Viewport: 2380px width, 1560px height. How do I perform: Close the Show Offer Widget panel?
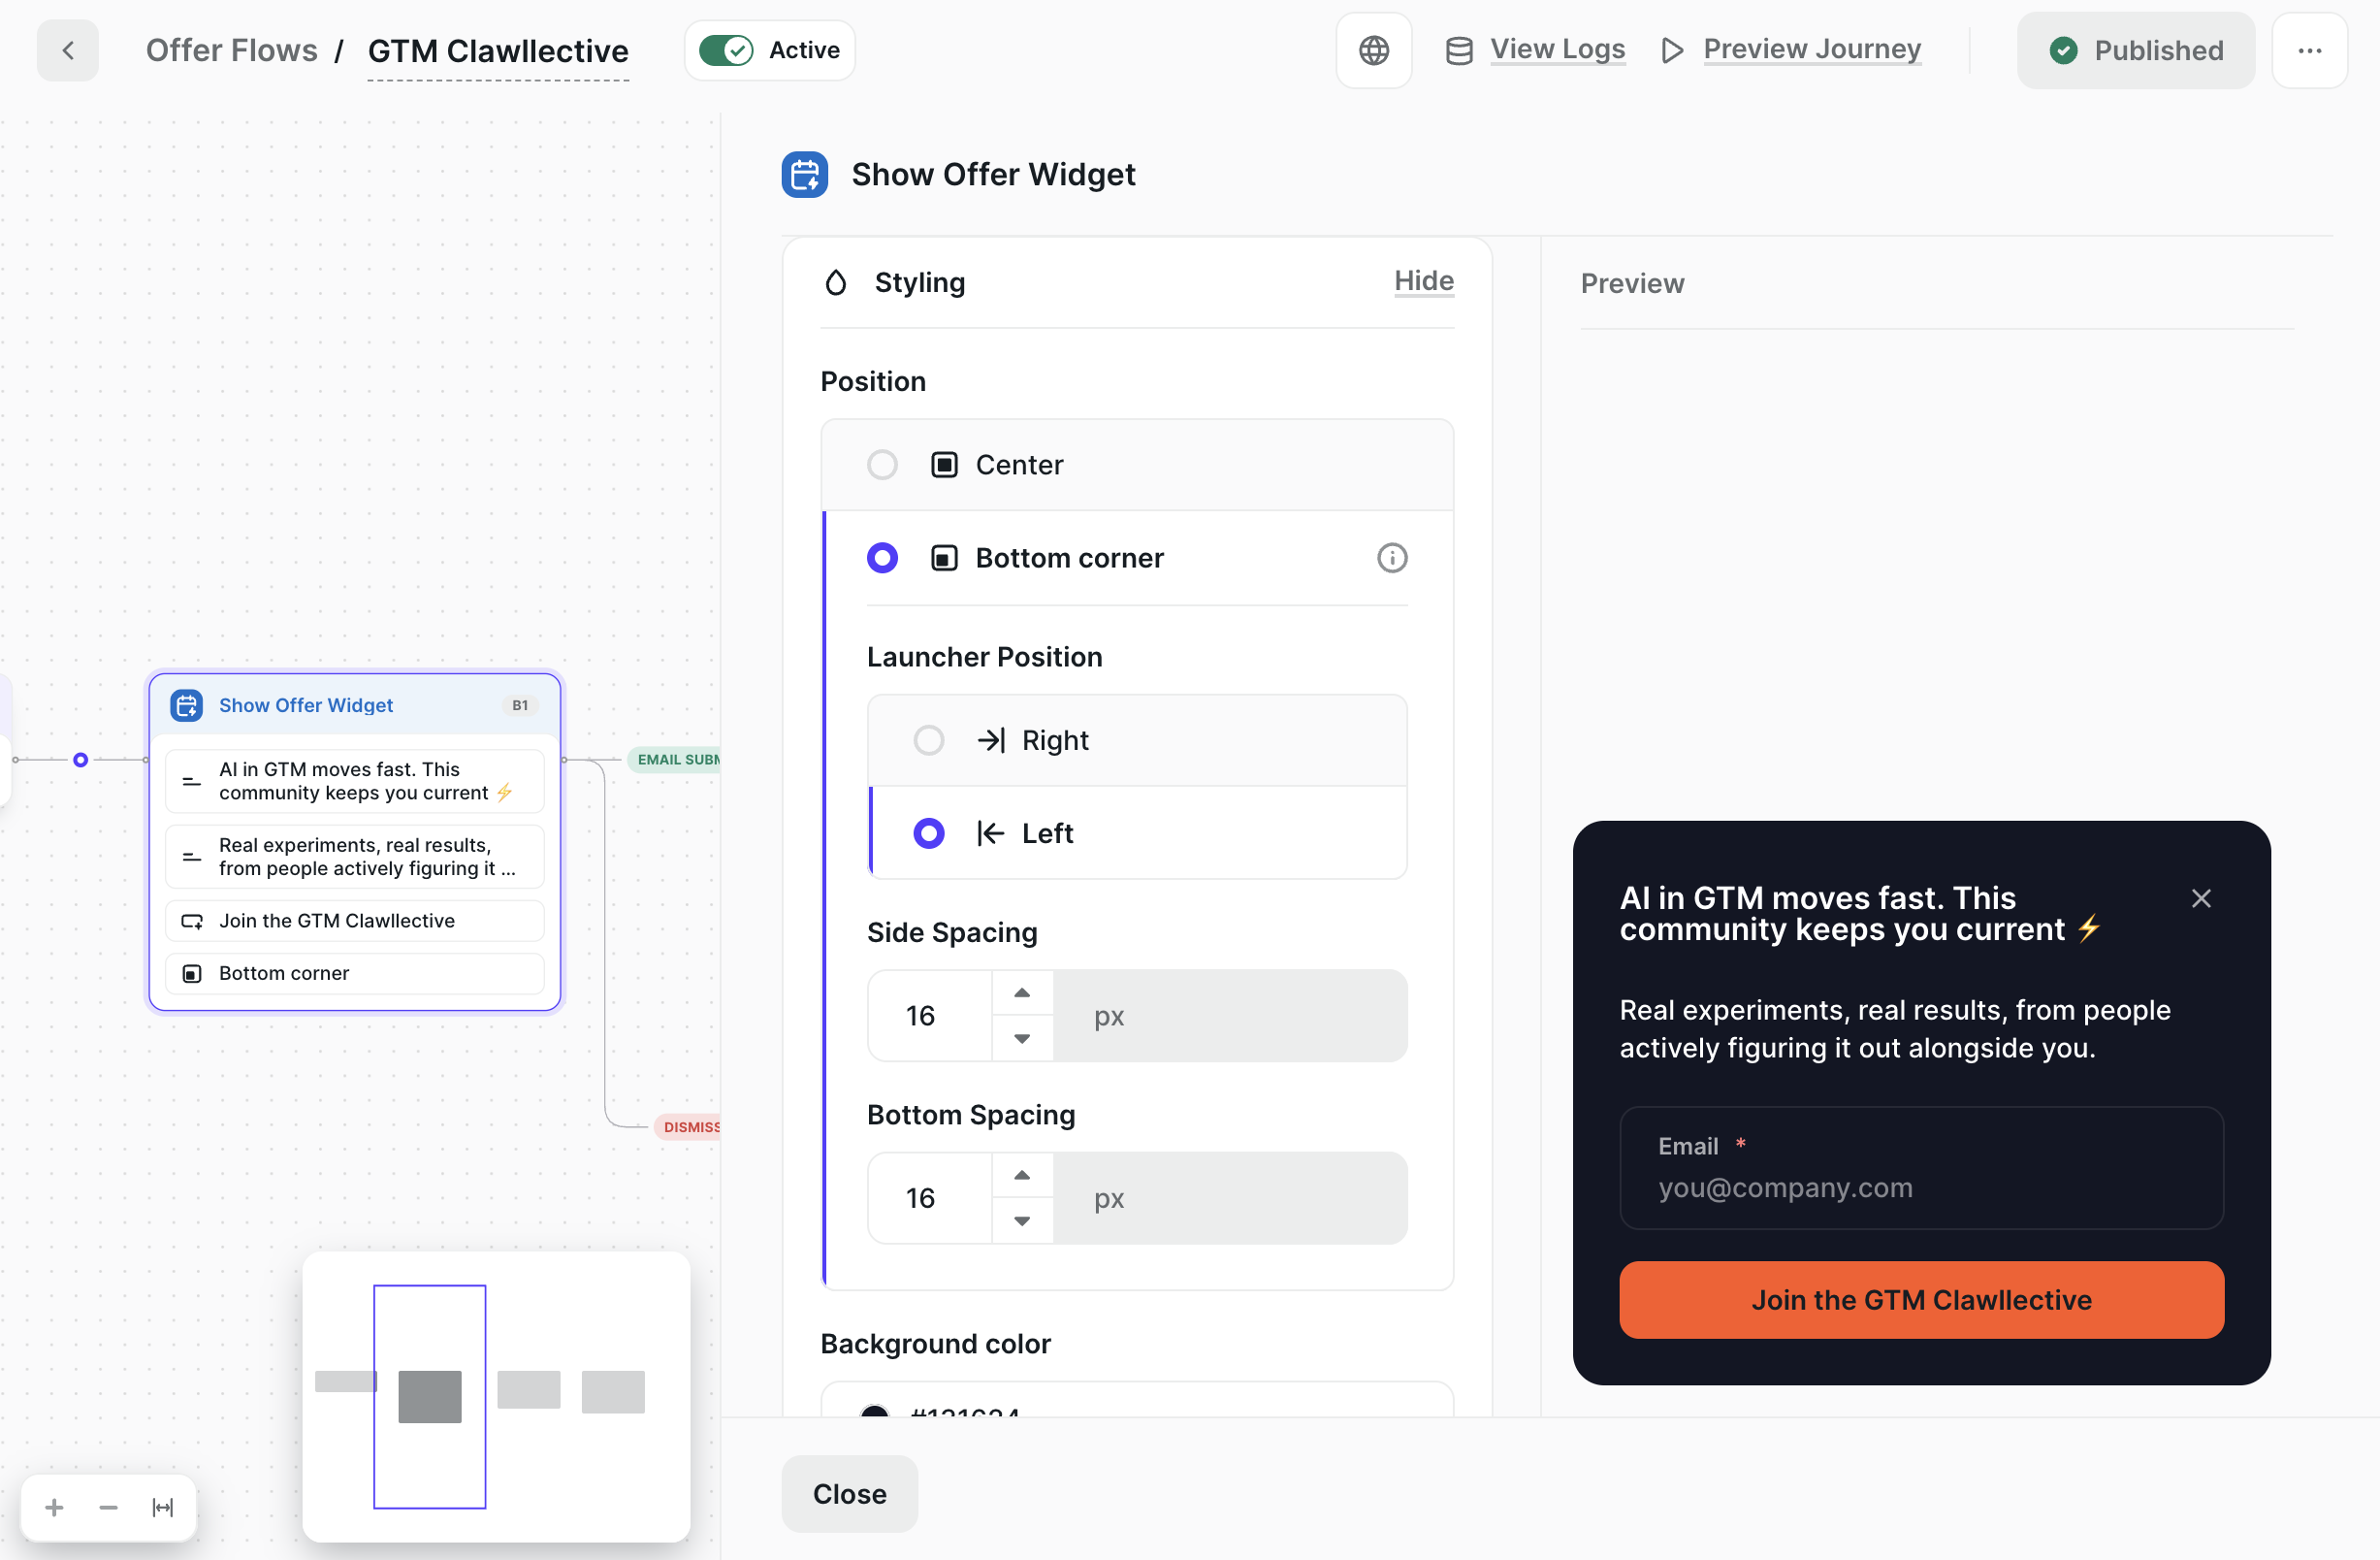[x=849, y=1493]
